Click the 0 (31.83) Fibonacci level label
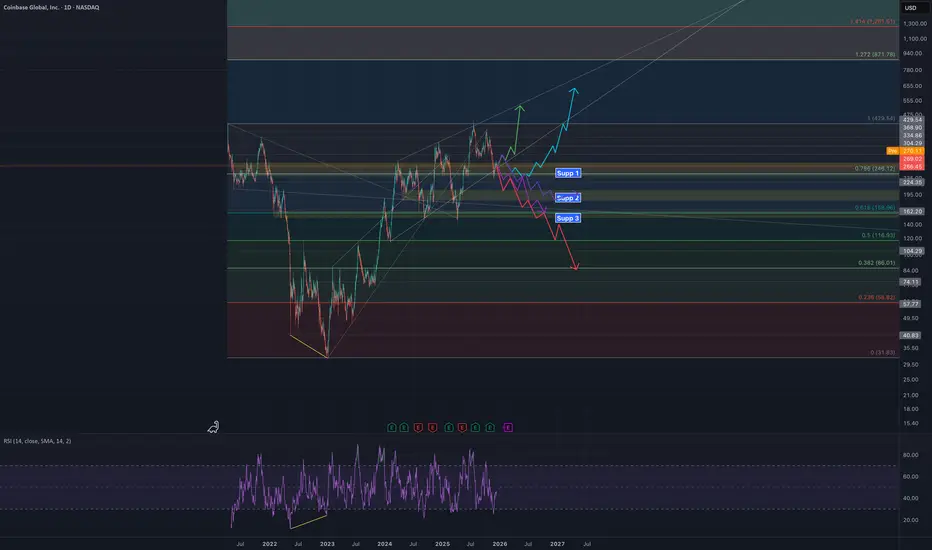Screen dimensions: 932x550 pyautogui.click(x=883, y=353)
